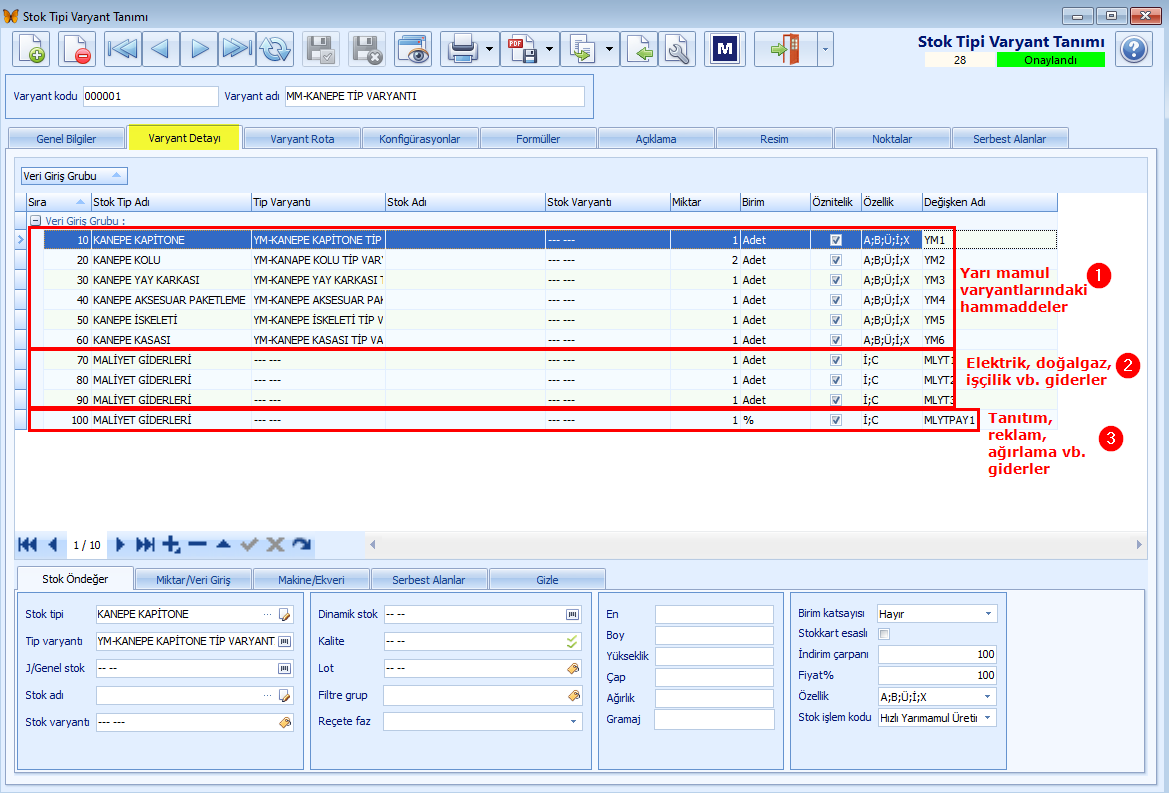The width and height of the screenshot is (1169, 793).
Task: Click the copy documents icon
Action: coord(582,49)
